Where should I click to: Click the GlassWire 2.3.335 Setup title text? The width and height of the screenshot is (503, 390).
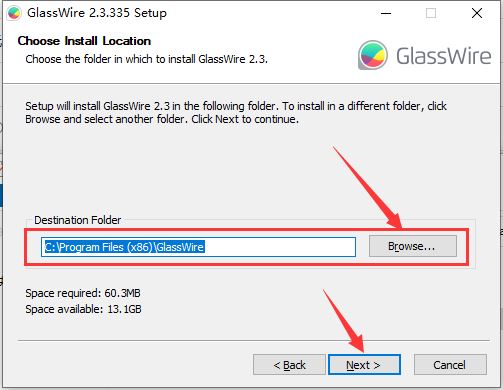[97, 13]
